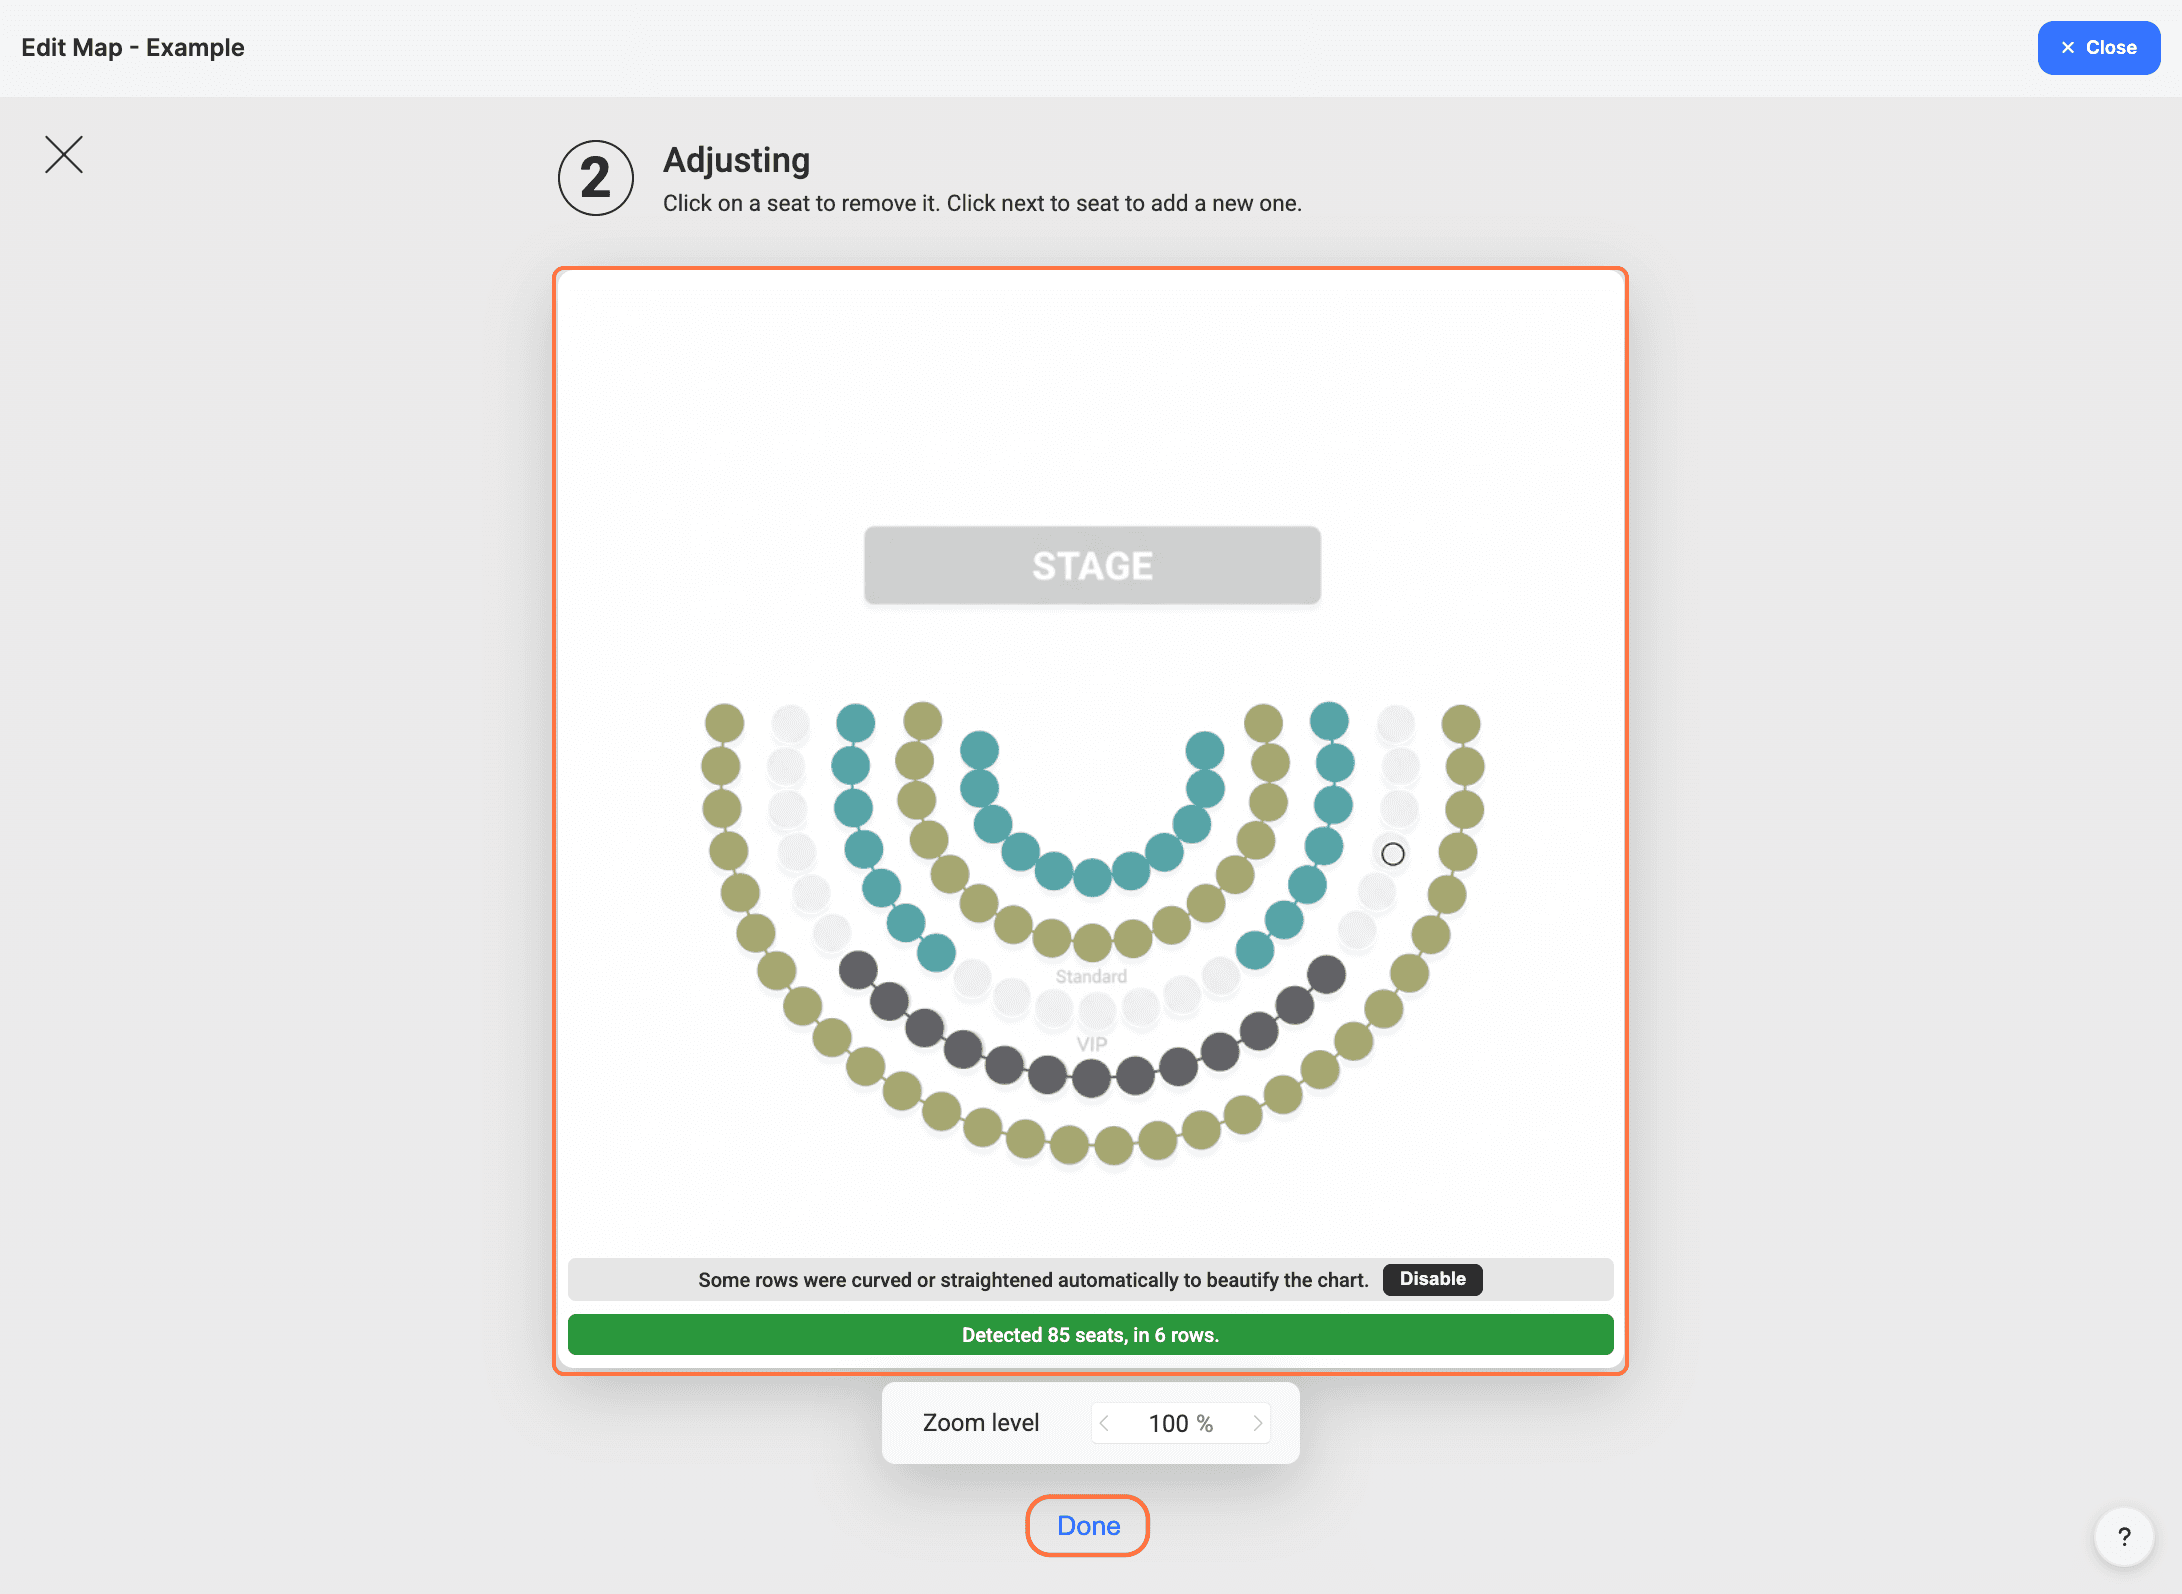Click the VIP section label
The image size is (2182, 1594).
[1091, 1044]
